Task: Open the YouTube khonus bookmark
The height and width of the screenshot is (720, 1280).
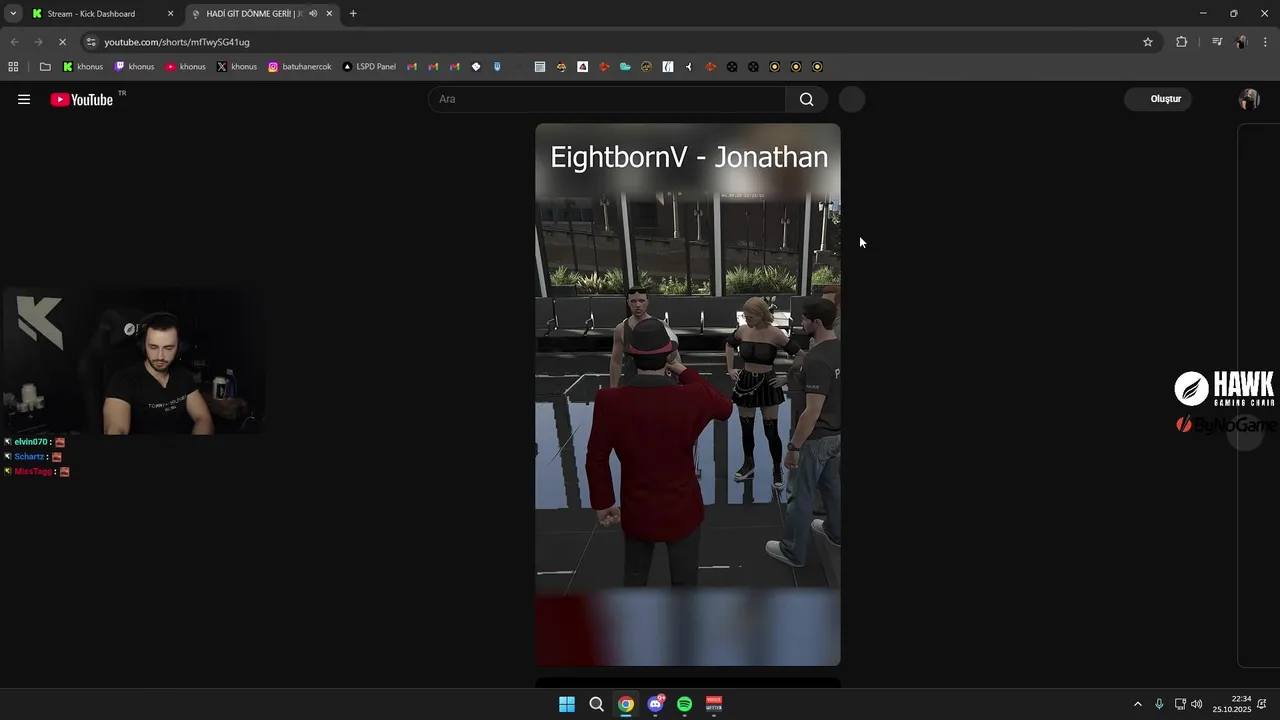Action: pos(185,67)
